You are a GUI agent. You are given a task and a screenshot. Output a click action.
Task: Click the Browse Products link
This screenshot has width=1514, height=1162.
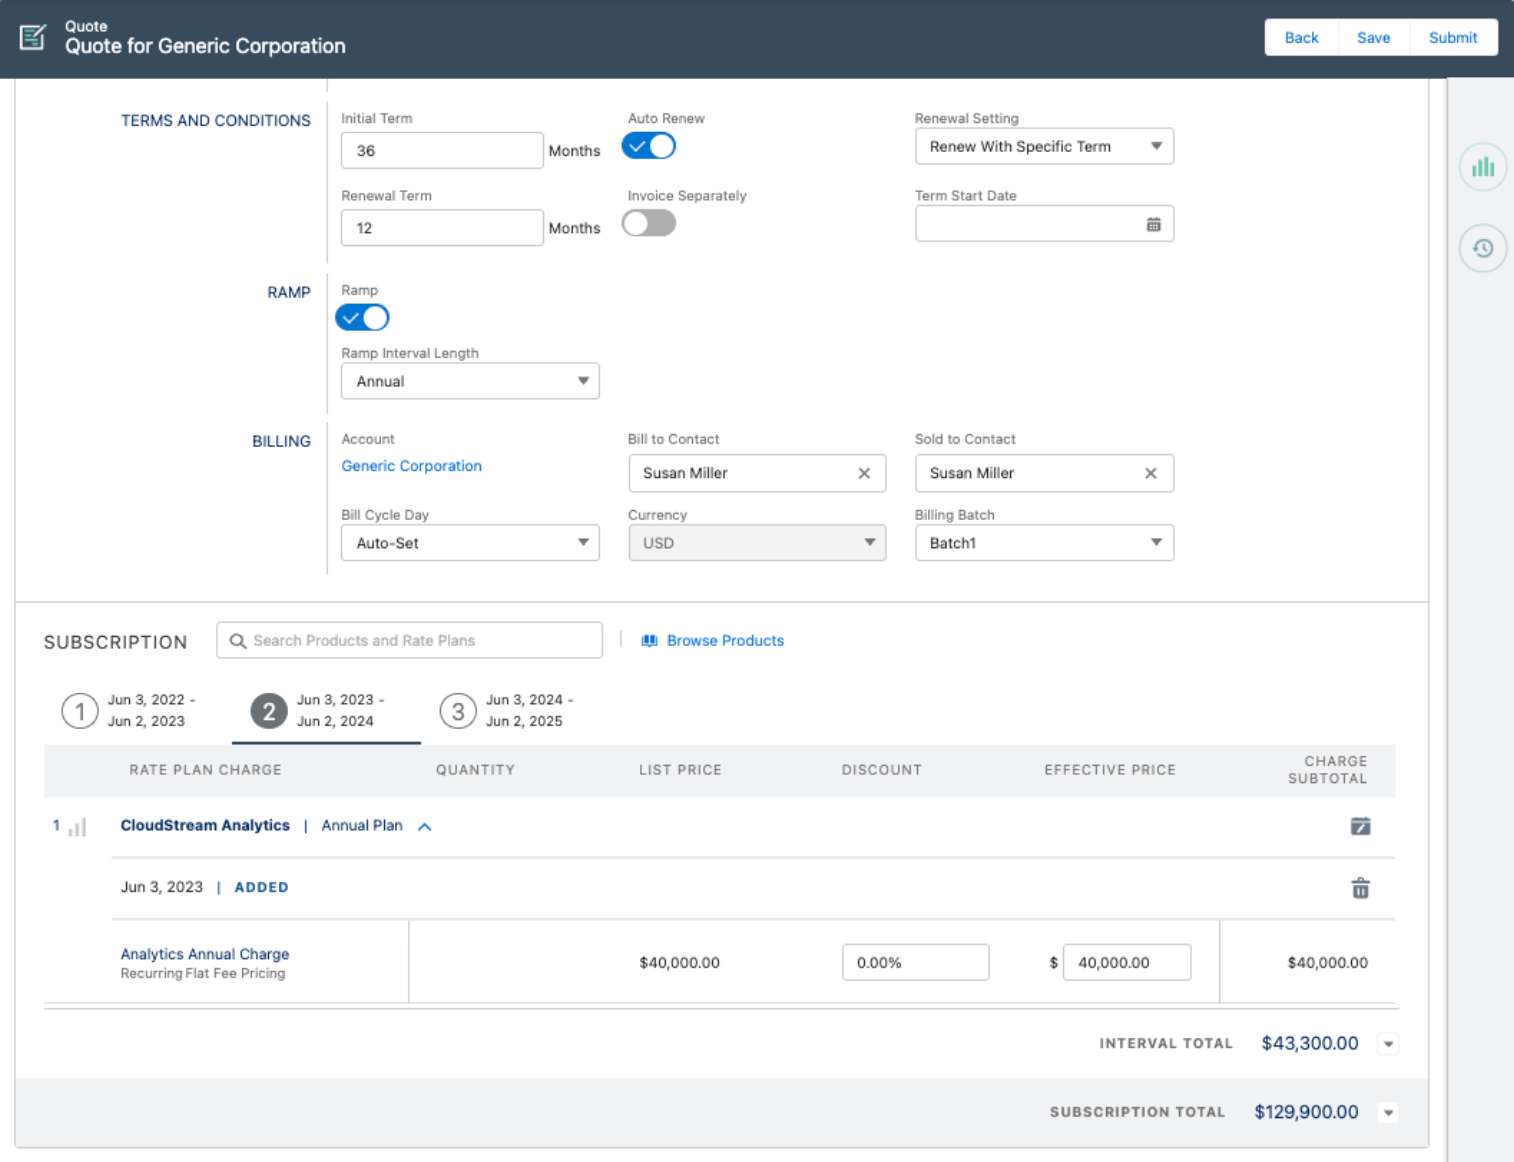pyautogui.click(x=725, y=641)
